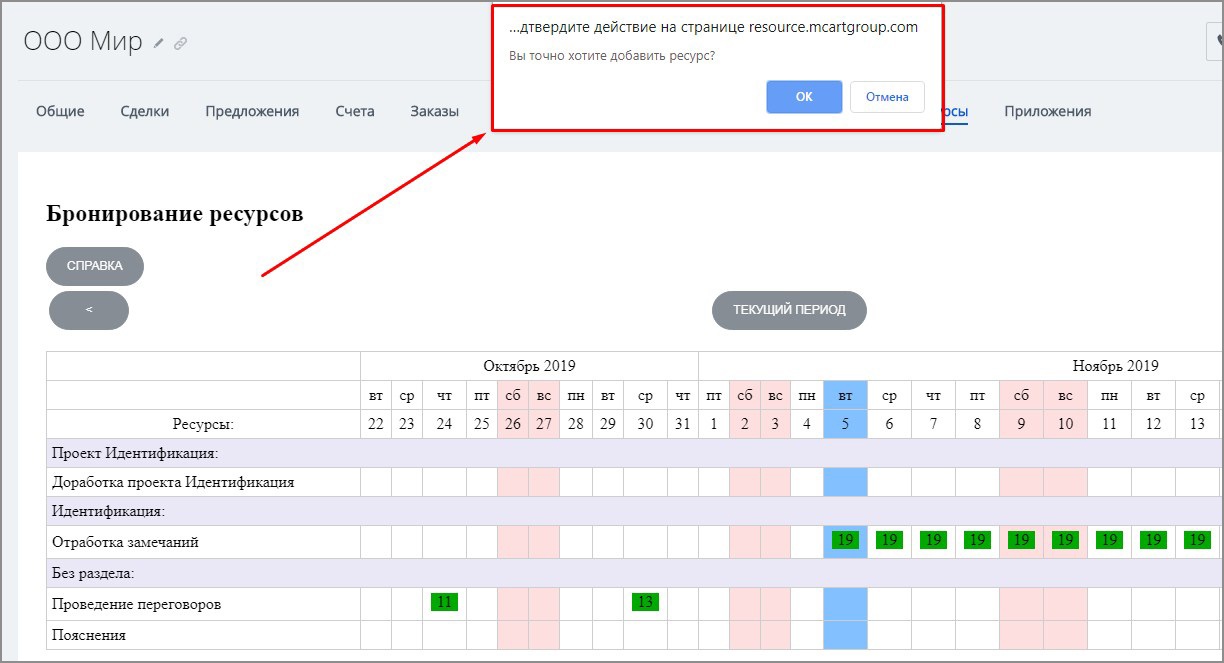
Task: Click the СПРАВКА help button
Action: tap(95, 266)
